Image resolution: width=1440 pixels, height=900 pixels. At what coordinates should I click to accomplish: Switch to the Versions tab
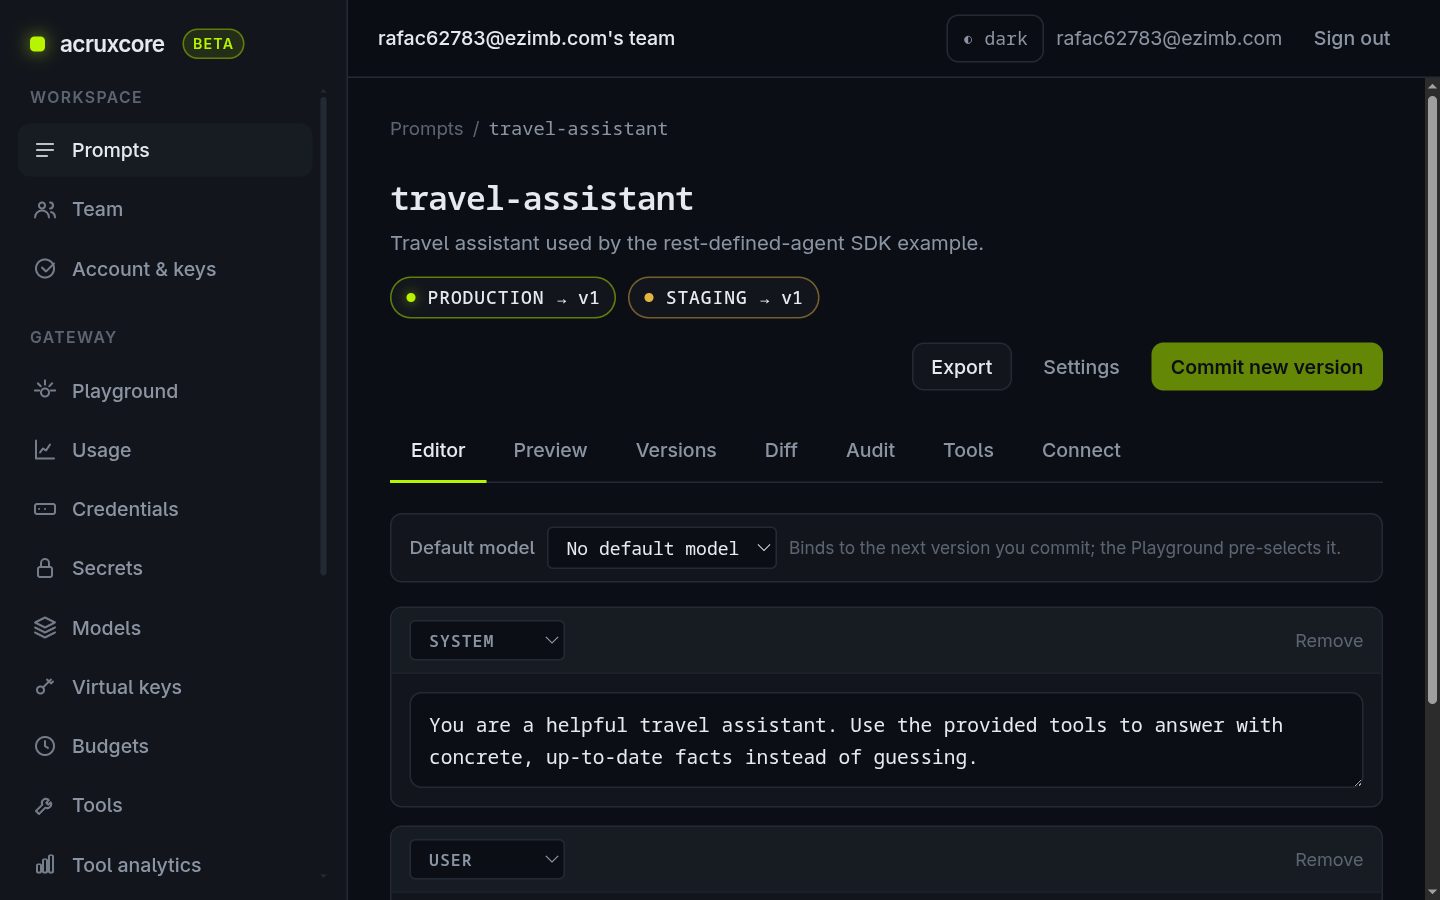[x=676, y=450]
